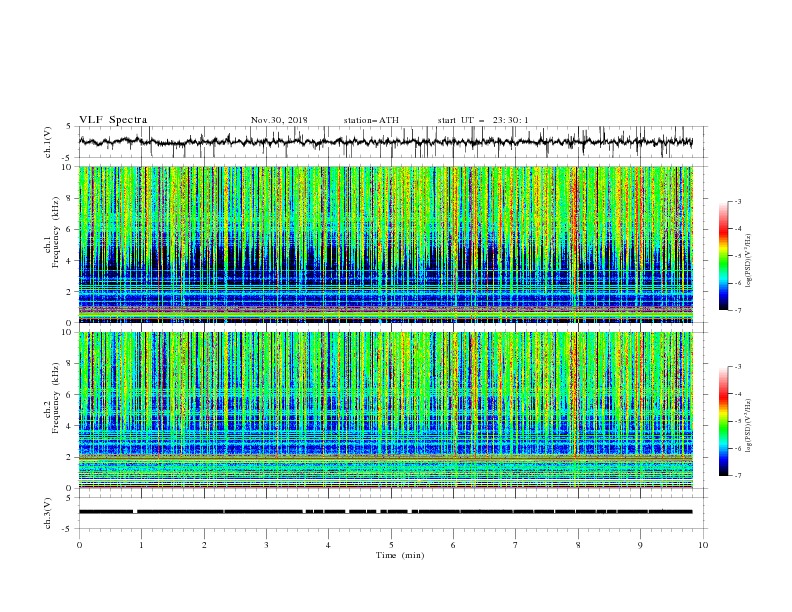Click time axis tick label "4"
Viewport: 792px width, 612px height.
(x=328, y=545)
